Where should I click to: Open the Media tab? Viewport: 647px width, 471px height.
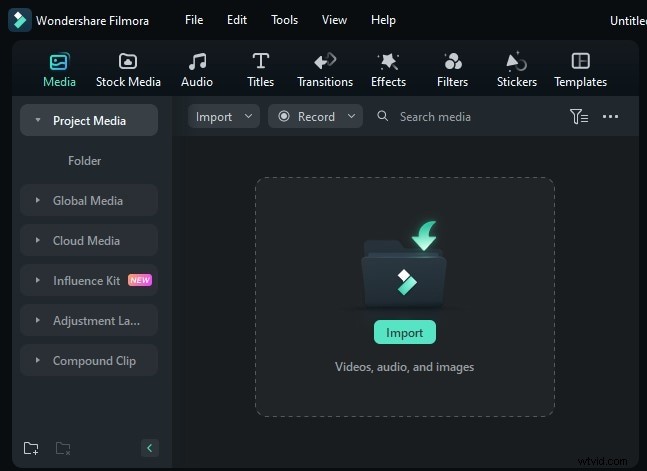[x=59, y=70]
